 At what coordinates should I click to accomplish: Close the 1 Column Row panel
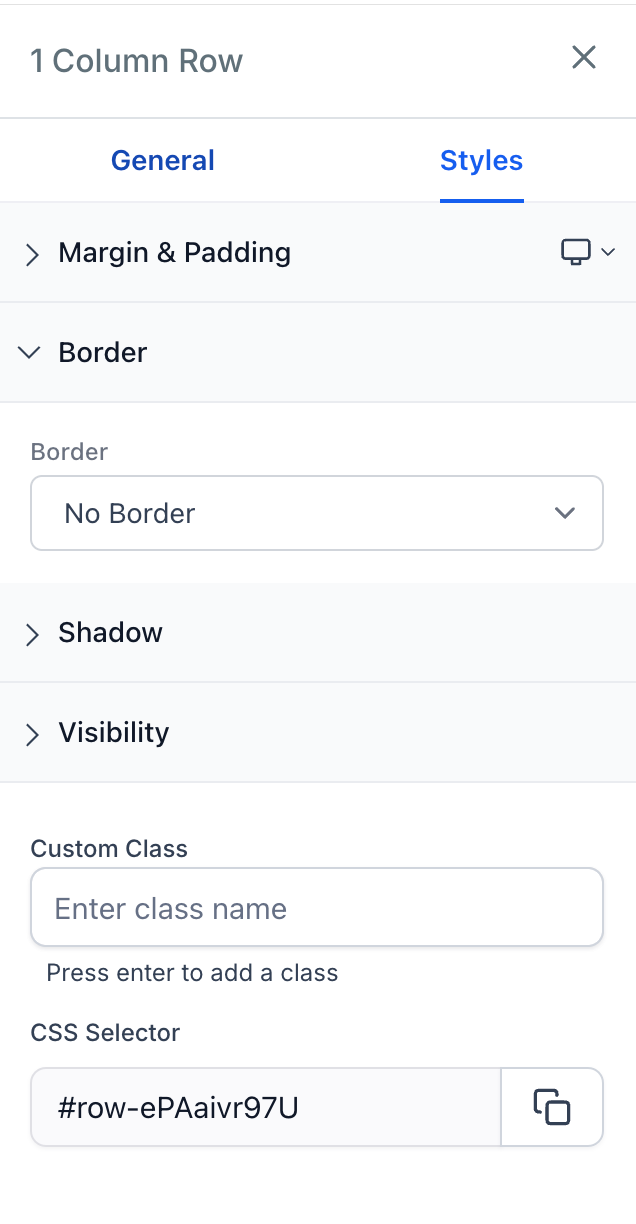click(584, 58)
